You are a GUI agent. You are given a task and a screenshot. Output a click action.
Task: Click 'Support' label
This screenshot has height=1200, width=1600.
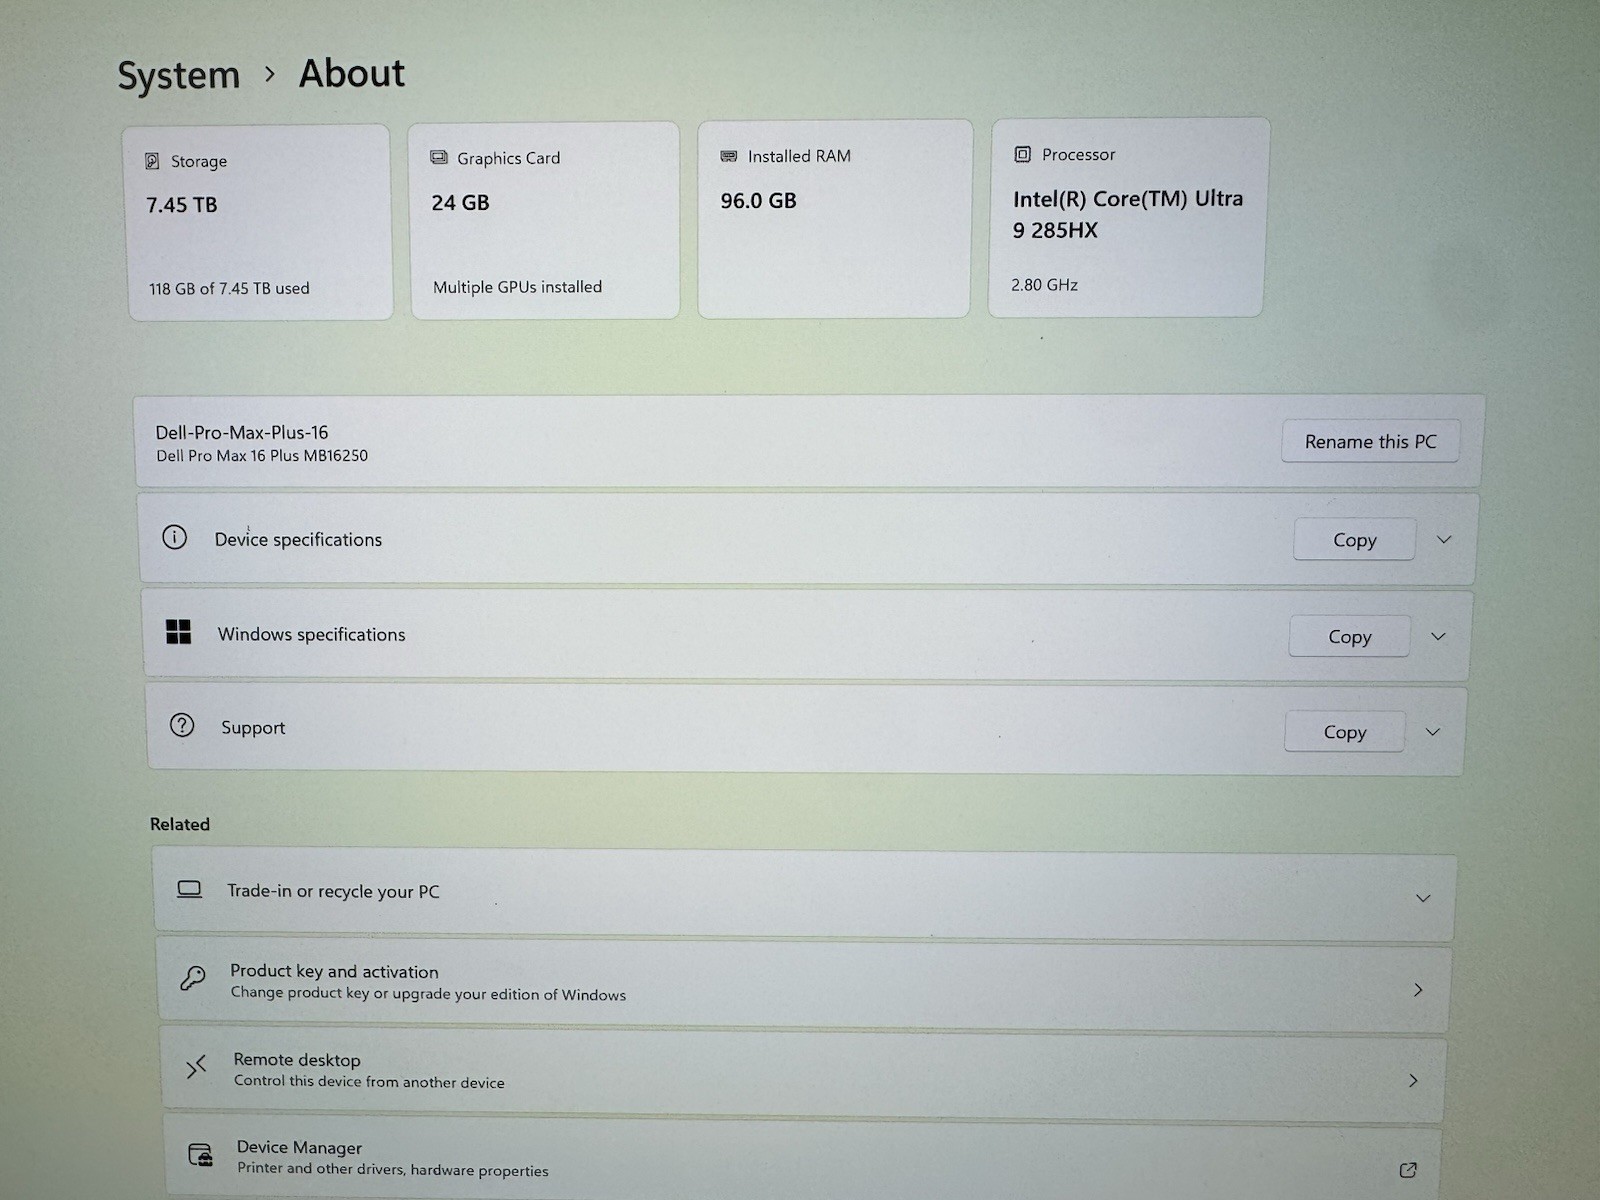253,728
